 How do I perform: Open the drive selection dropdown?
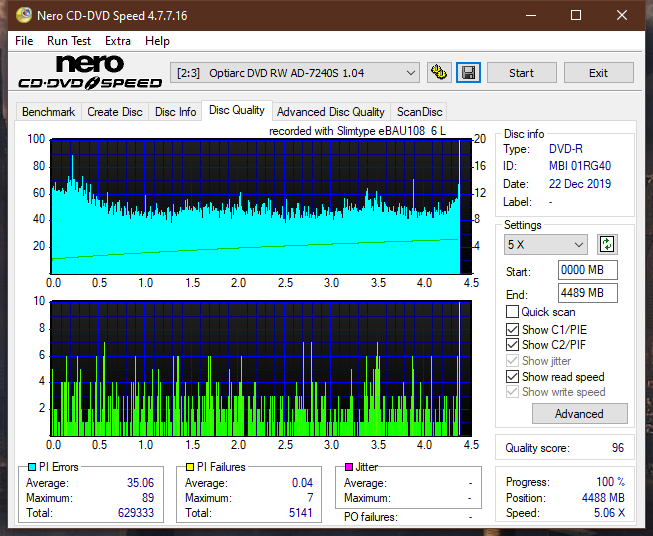(294, 73)
